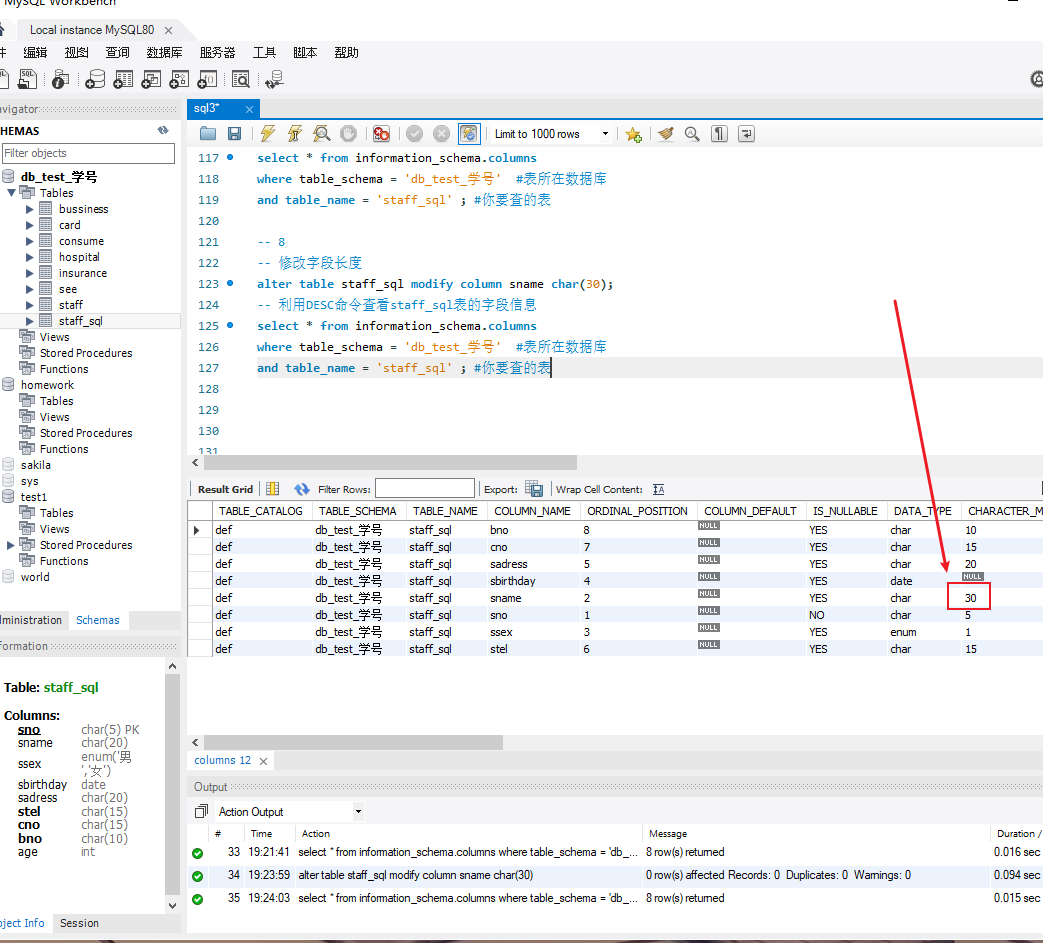Screen dimensions: 1043x943
Task: Expand the staff table in the schema tree
Action: pyautogui.click(x=30, y=305)
